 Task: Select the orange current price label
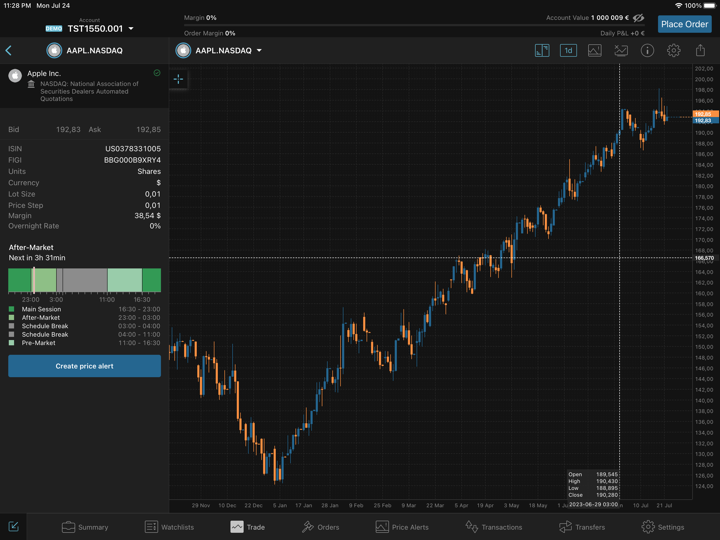point(703,114)
